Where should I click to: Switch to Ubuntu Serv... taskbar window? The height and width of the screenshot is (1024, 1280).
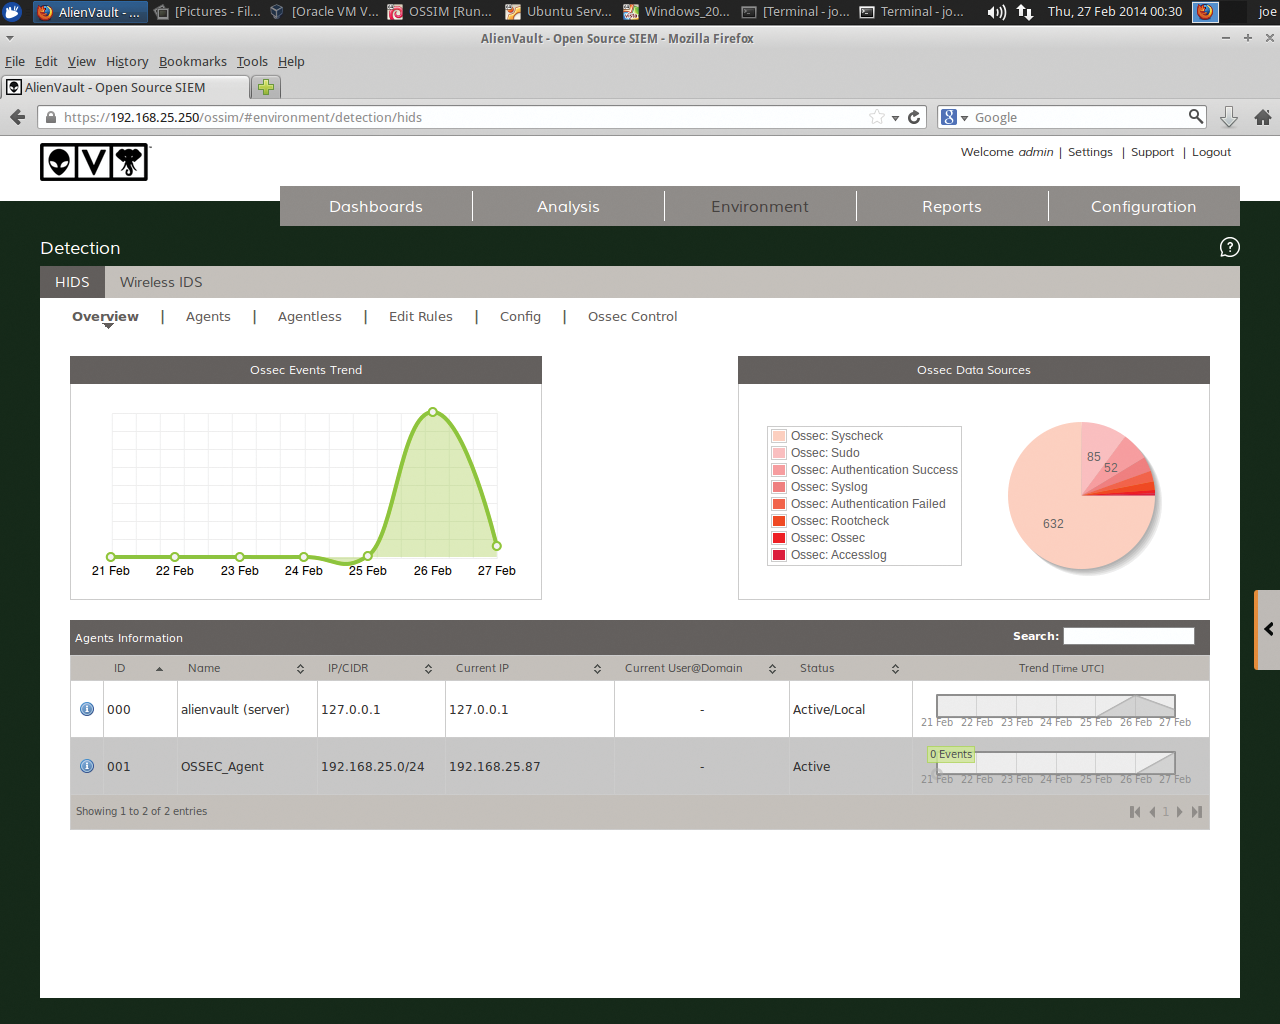click(x=559, y=12)
